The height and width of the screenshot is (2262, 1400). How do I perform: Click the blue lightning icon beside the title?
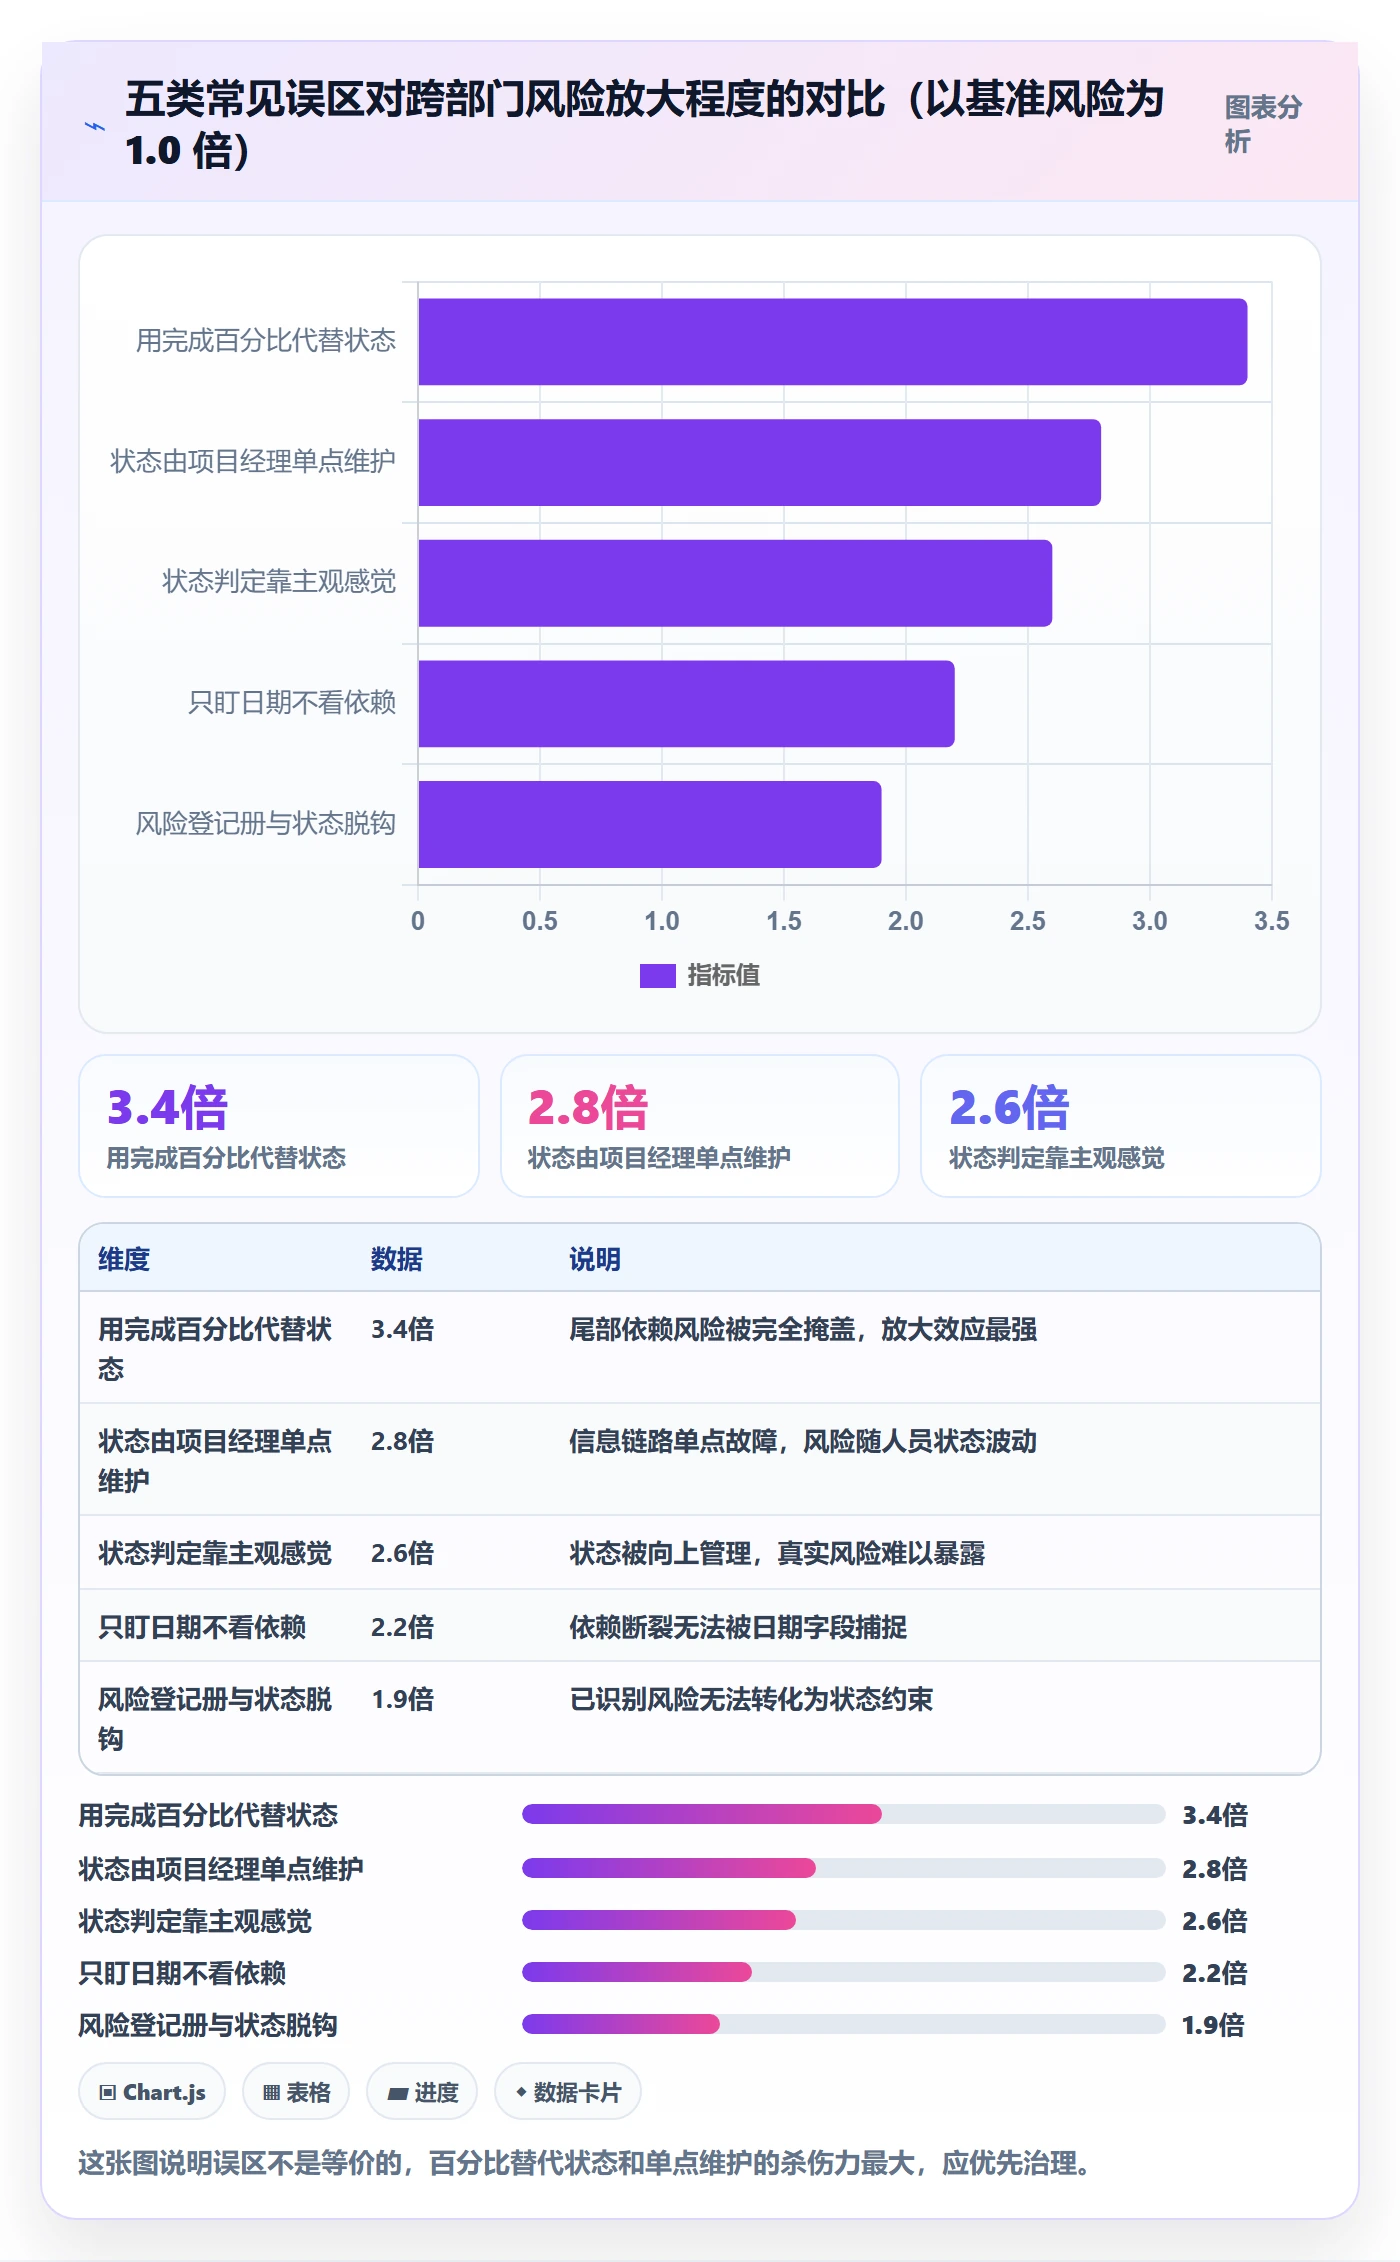[94, 126]
